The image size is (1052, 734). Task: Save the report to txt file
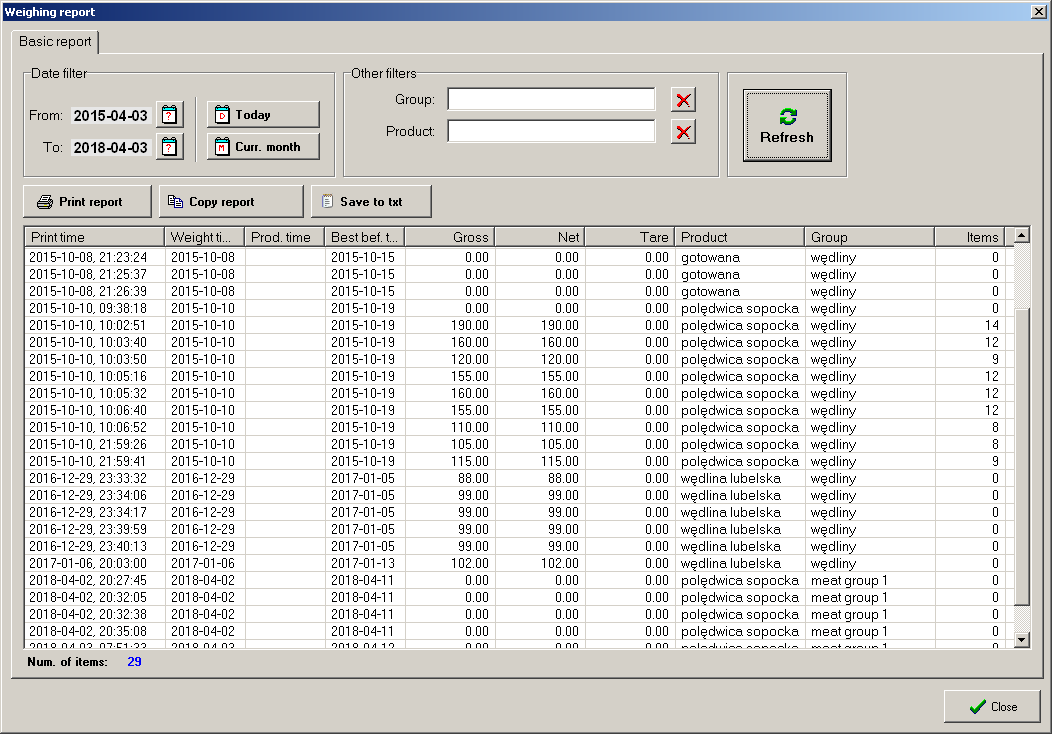pyautogui.click(x=371, y=201)
